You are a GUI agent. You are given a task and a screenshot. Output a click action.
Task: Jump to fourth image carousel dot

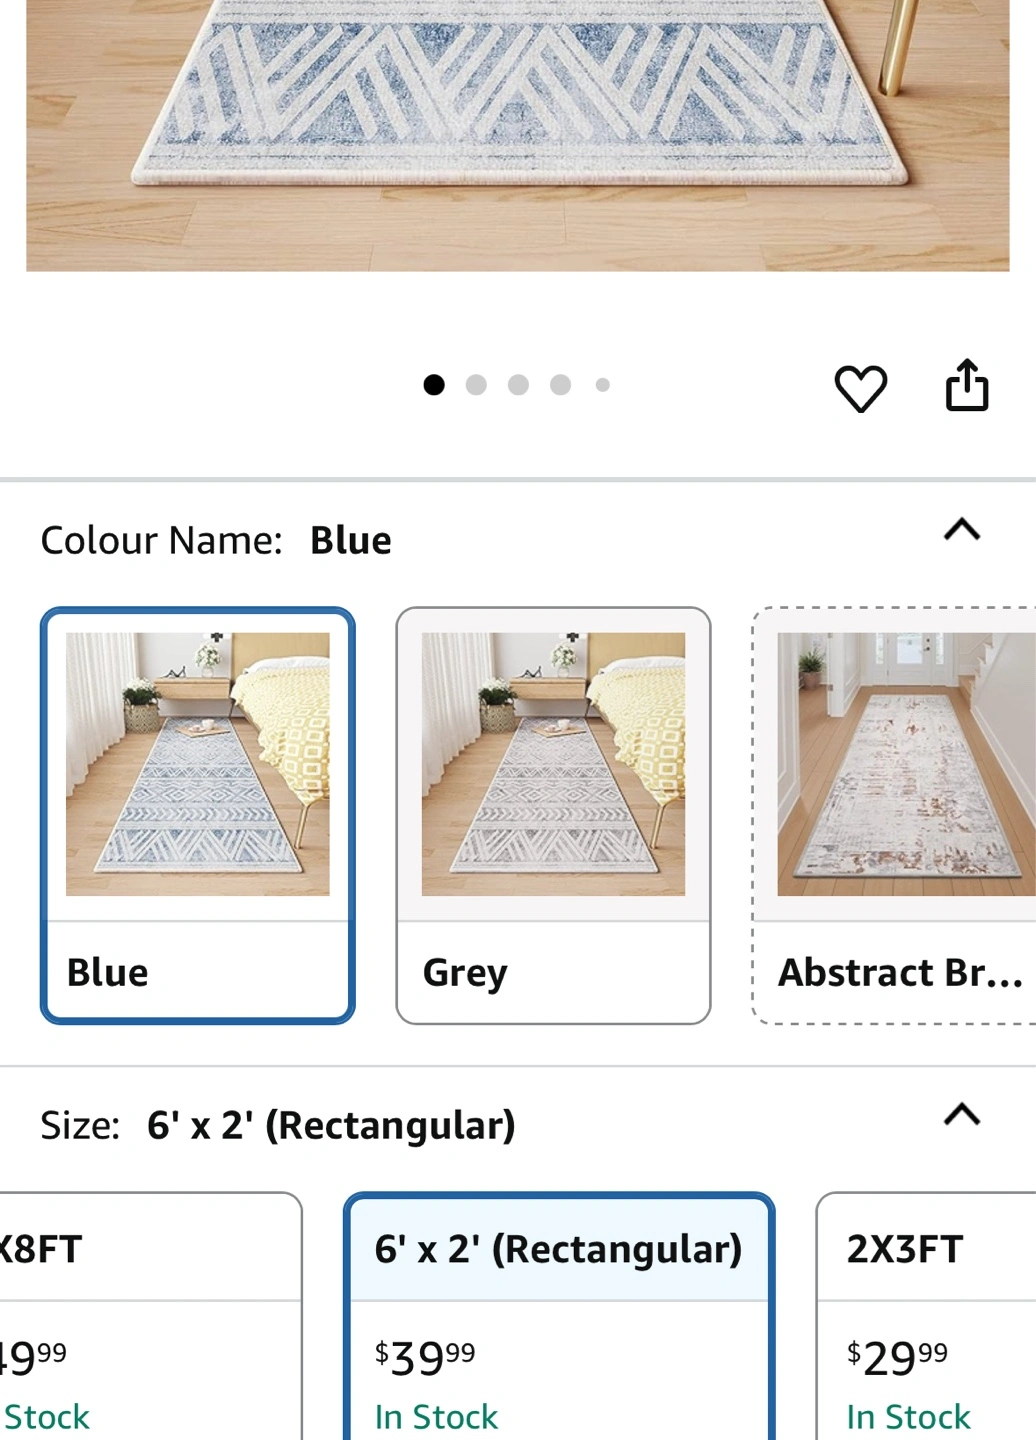560,385
